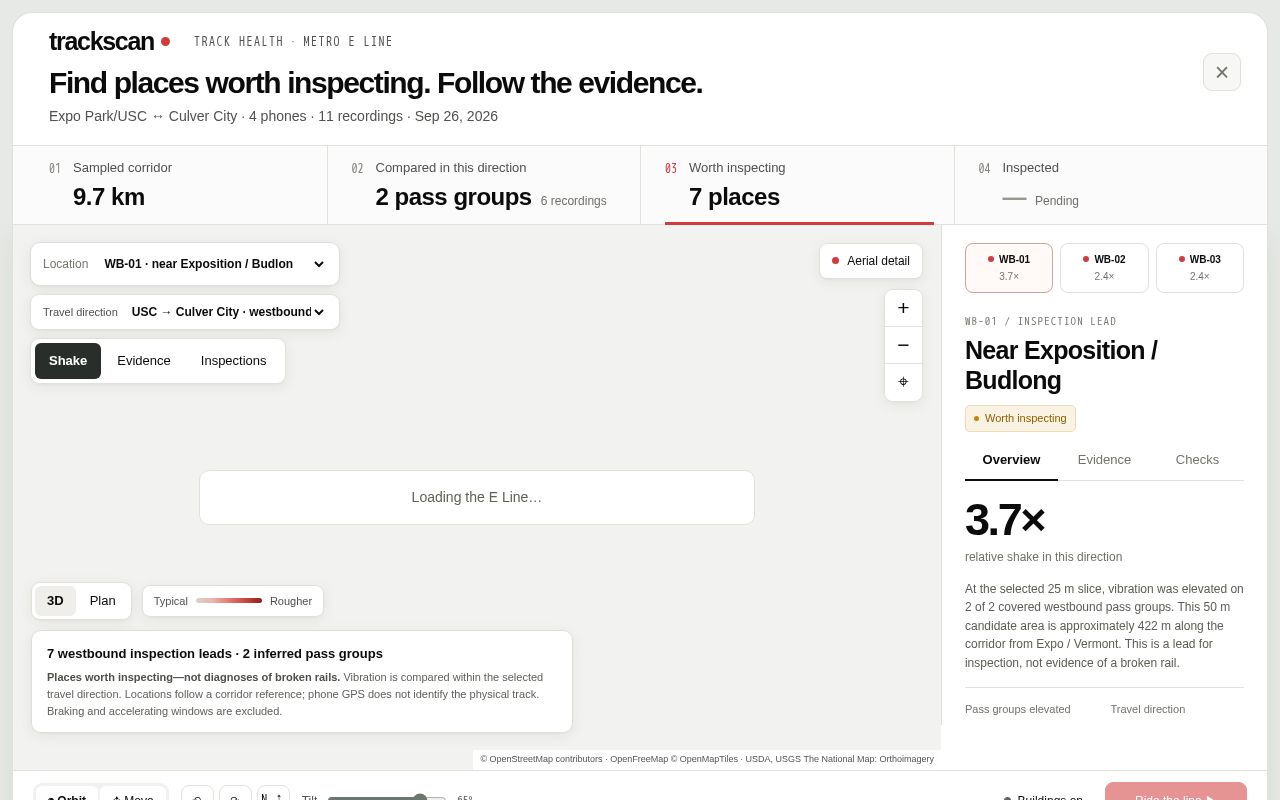Switch to 3D view
1280x800 pixels.
pos(55,601)
